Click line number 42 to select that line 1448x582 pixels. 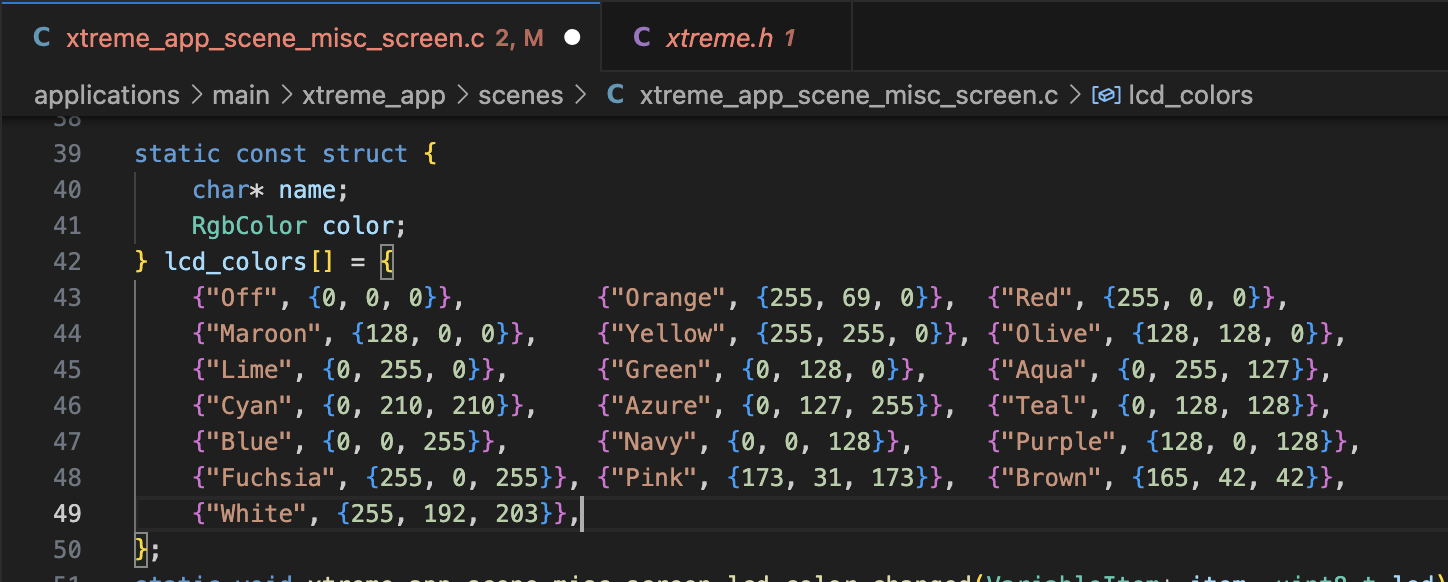point(66,261)
